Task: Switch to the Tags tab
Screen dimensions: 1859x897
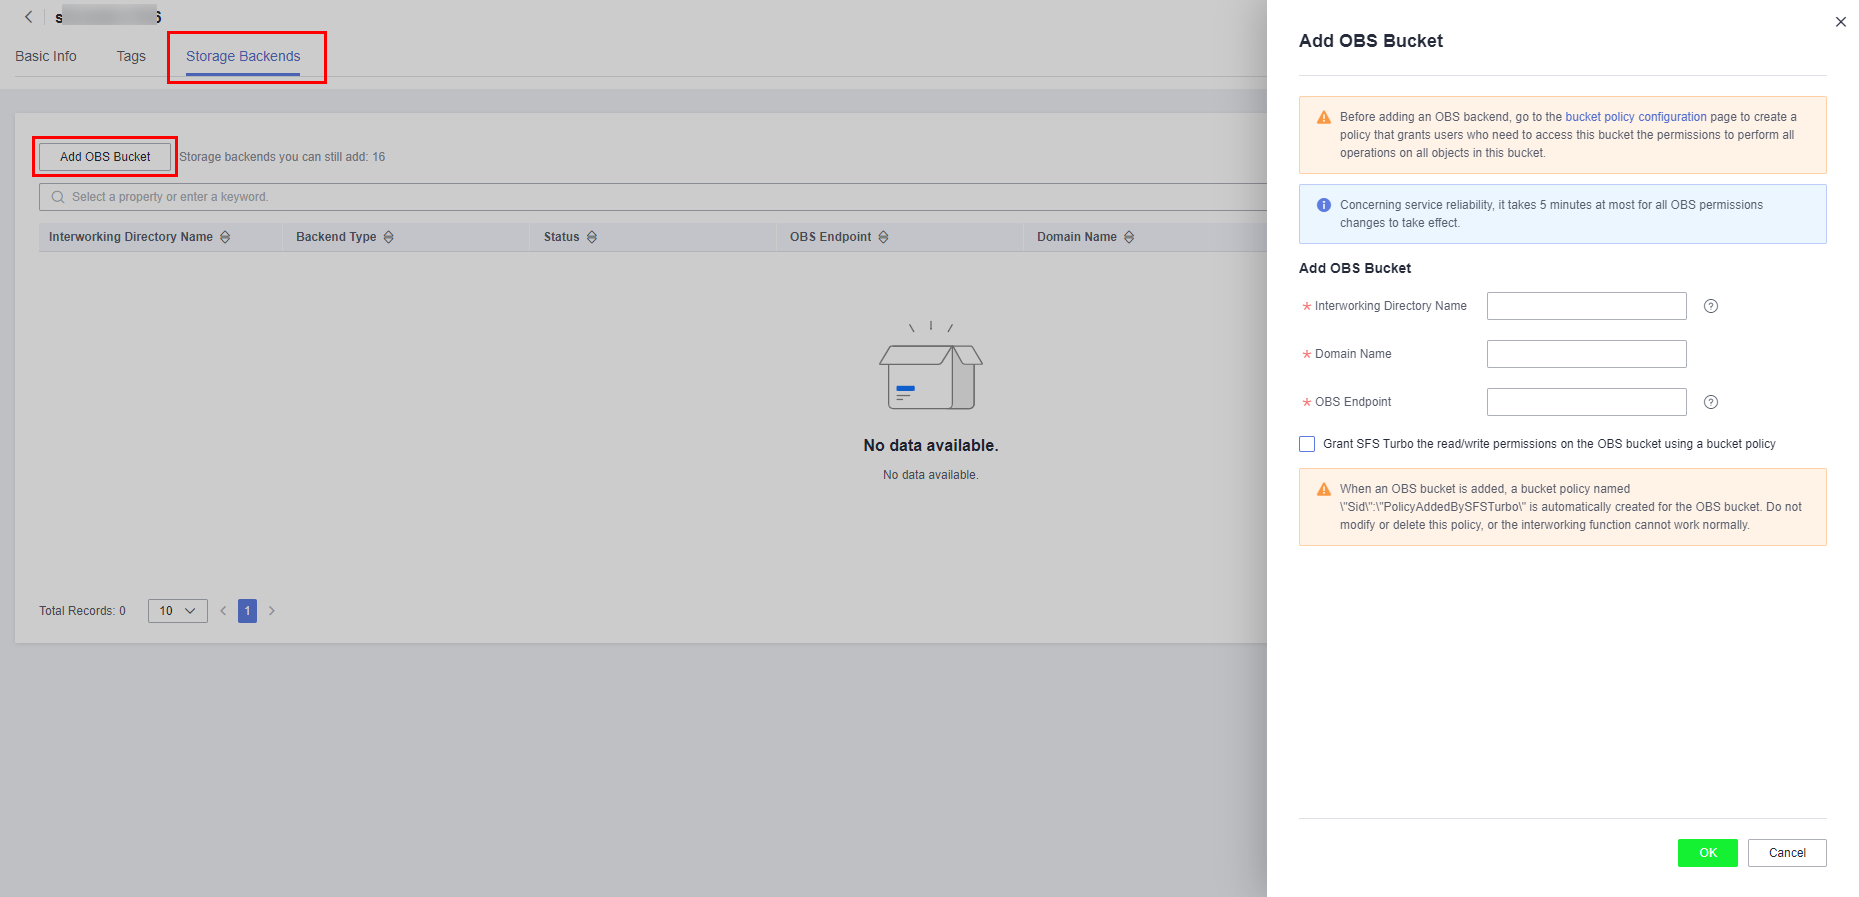Action: tap(131, 56)
